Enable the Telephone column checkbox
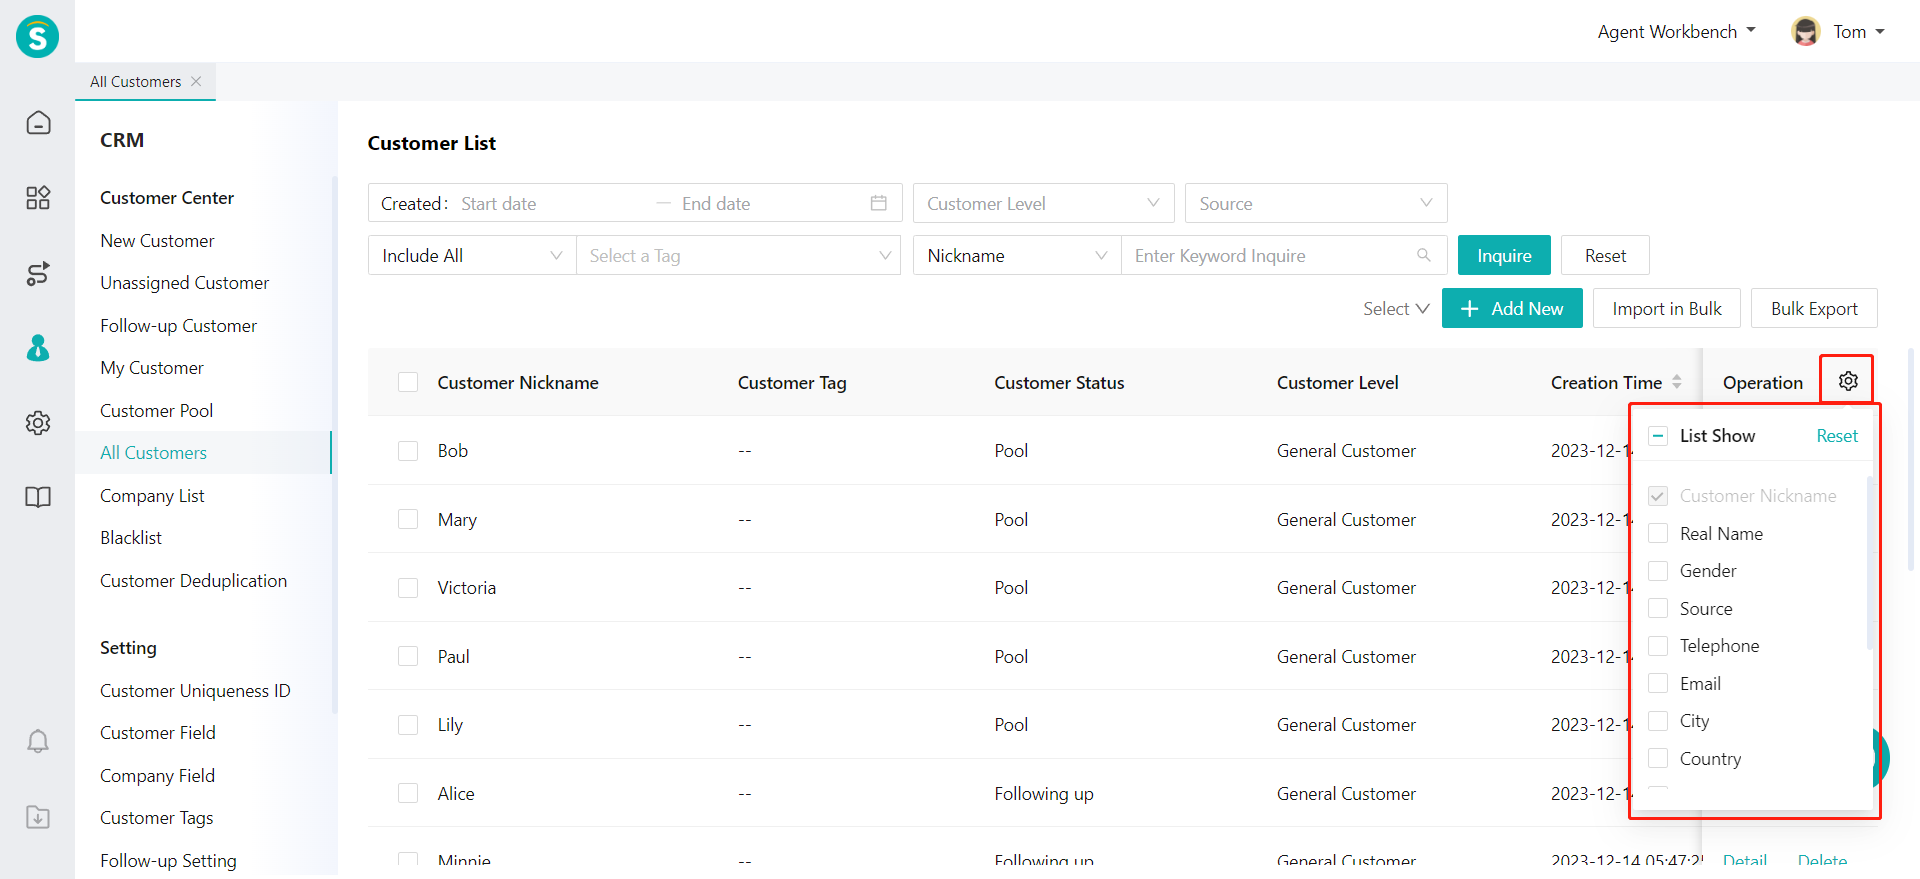 (1658, 646)
